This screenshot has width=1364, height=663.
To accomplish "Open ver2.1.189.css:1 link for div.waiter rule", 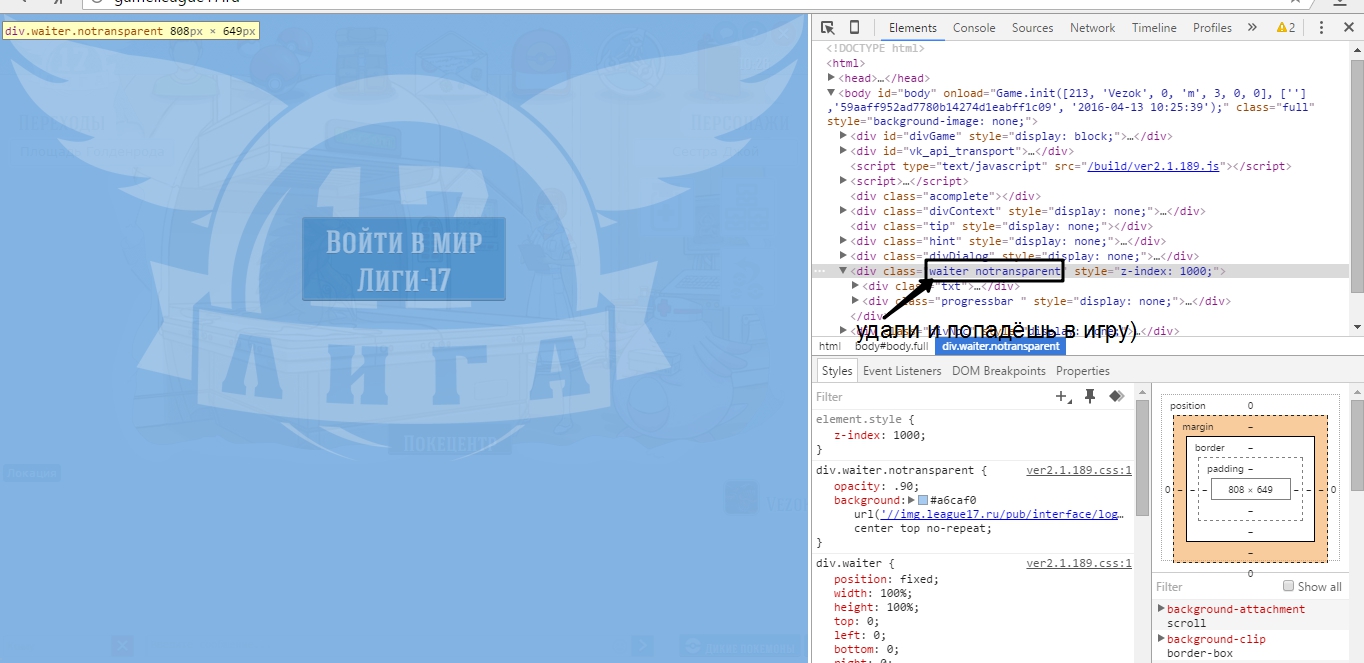I will coord(1079,563).
